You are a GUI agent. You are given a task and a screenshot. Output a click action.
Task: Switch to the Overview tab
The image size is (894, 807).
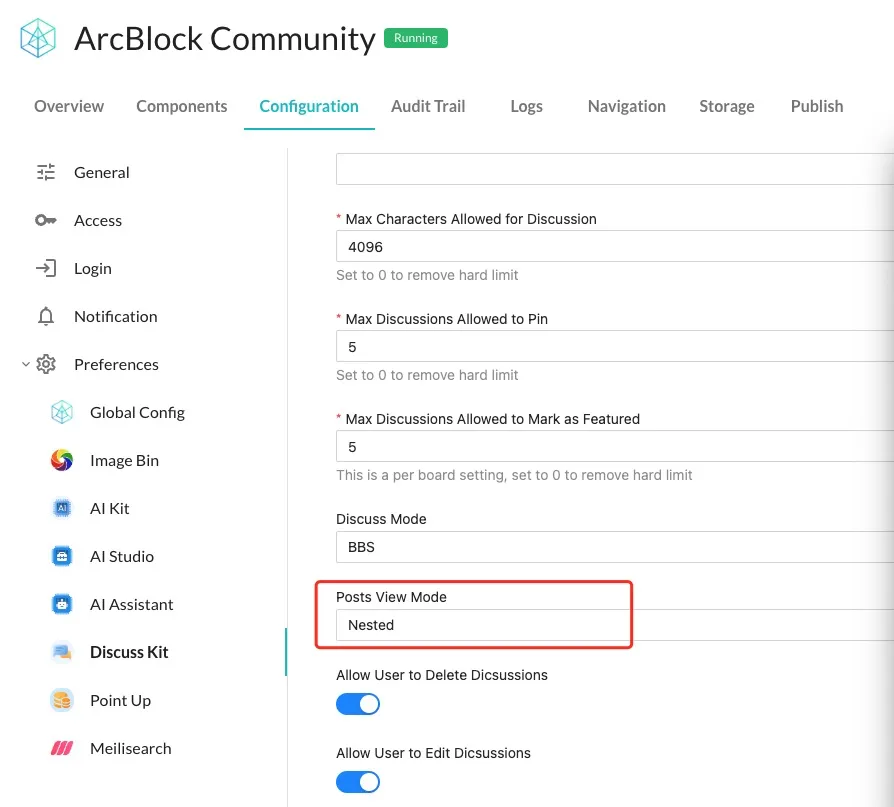pyautogui.click(x=69, y=106)
